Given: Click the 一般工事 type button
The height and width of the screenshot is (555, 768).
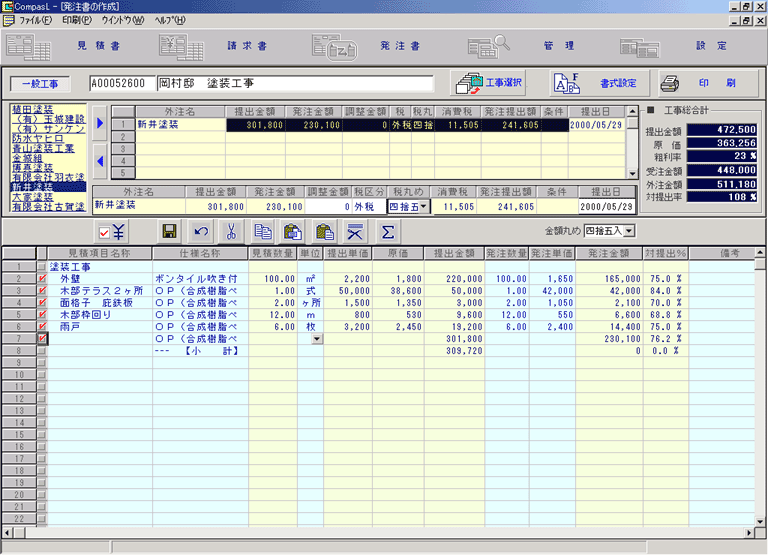Looking at the screenshot, I should coord(40,84).
